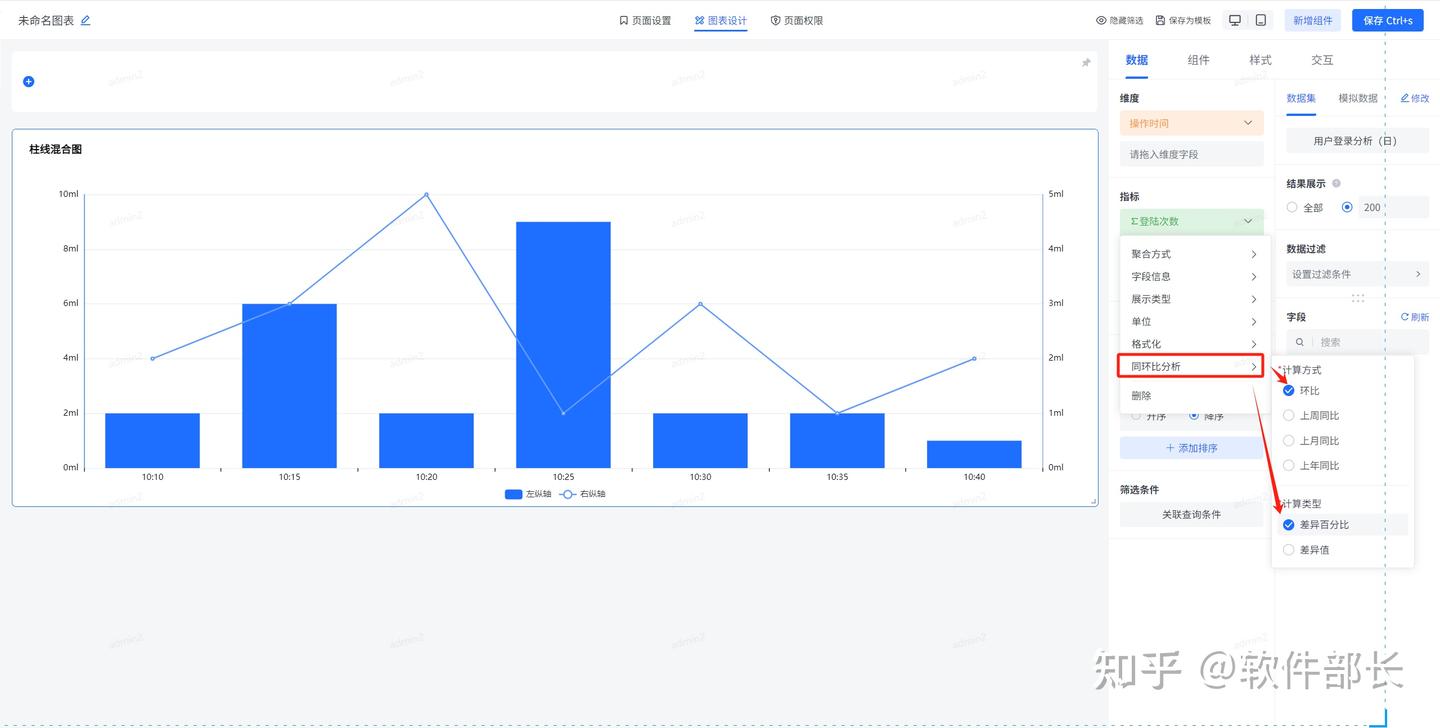Click the 新增组件 button
1440x728 pixels.
(x=1312, y=20)
